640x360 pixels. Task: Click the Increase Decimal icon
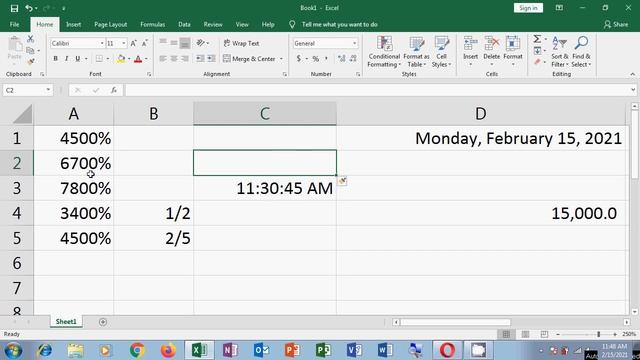pos(342,59)
